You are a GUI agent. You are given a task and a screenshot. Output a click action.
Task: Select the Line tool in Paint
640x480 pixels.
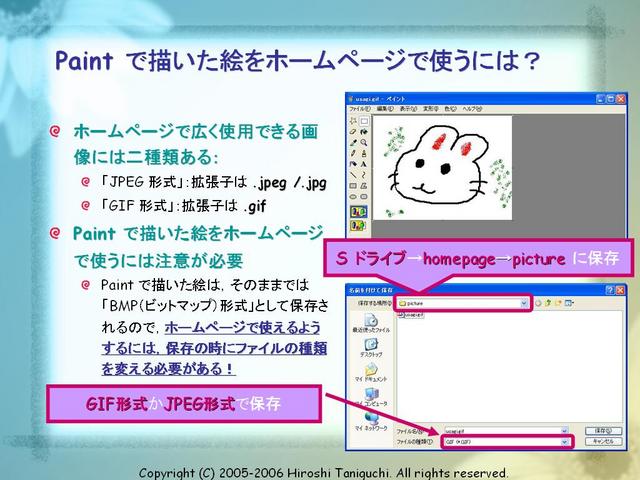pos(353,175)
